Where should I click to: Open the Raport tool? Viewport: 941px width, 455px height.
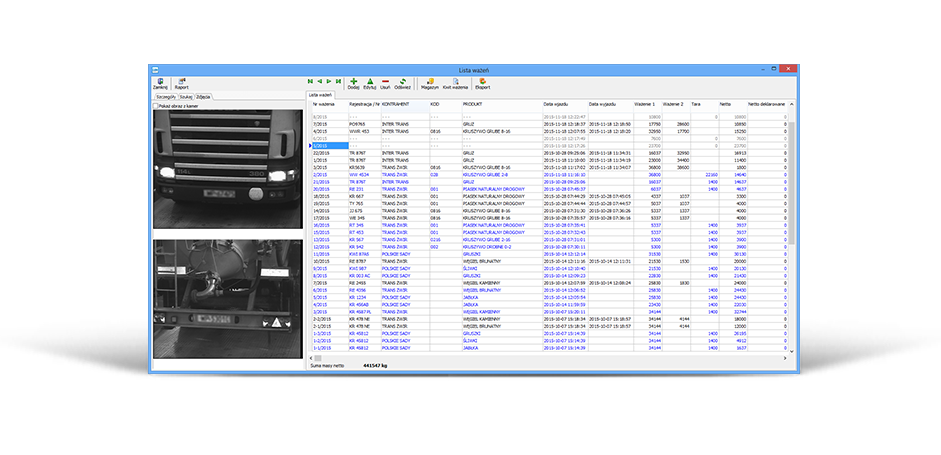tap(181, 82)
